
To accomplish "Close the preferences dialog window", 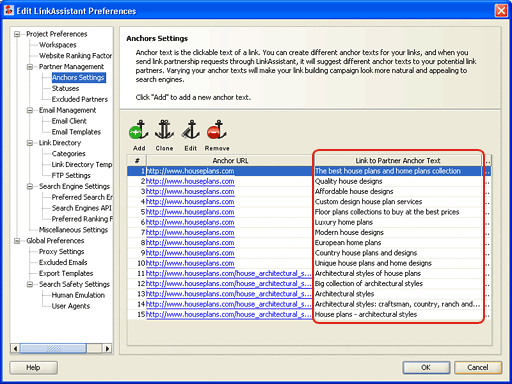I will [x=501, y=11].
